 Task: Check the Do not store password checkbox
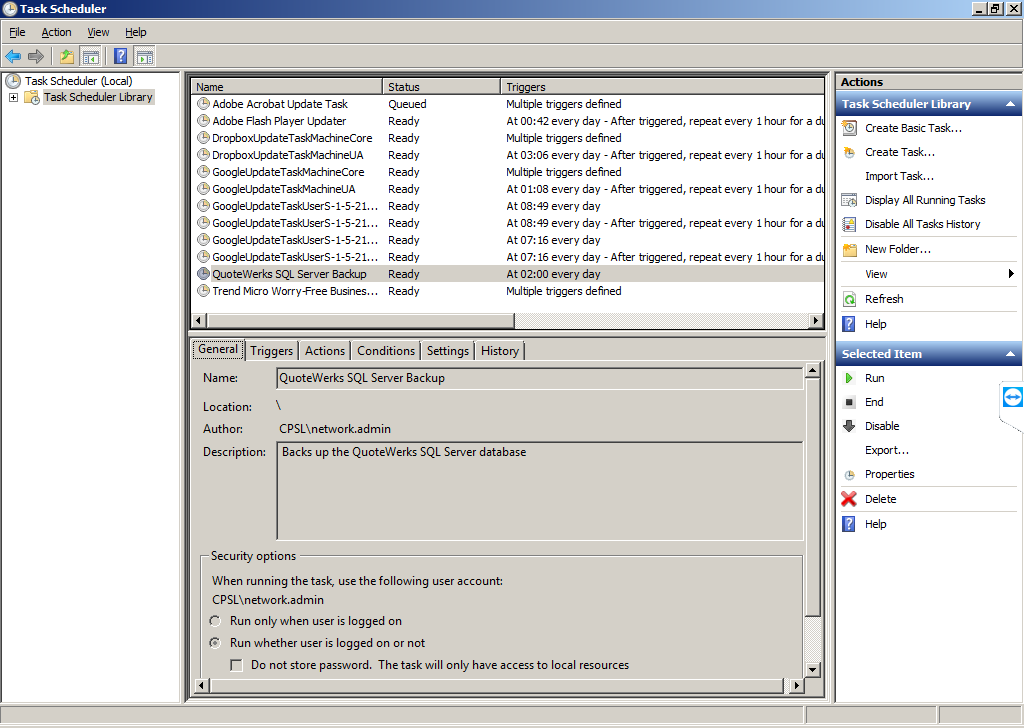click(236, 665)
